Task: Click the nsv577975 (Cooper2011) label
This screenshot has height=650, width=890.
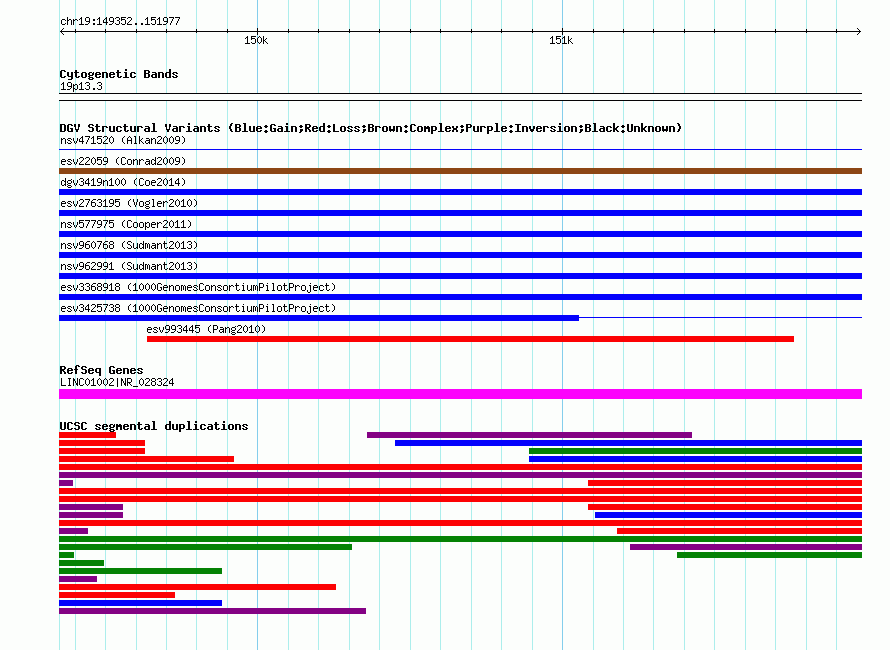Action: [x=126, y=224]
